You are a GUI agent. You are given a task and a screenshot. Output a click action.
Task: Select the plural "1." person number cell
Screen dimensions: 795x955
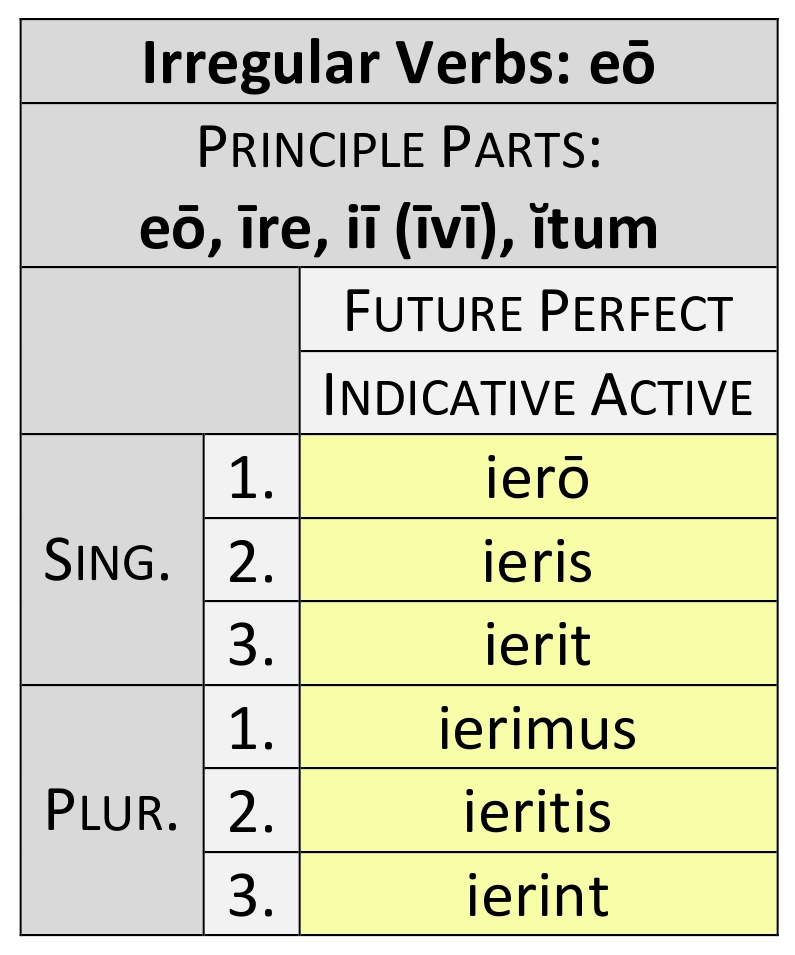click(x=251, y=728)
